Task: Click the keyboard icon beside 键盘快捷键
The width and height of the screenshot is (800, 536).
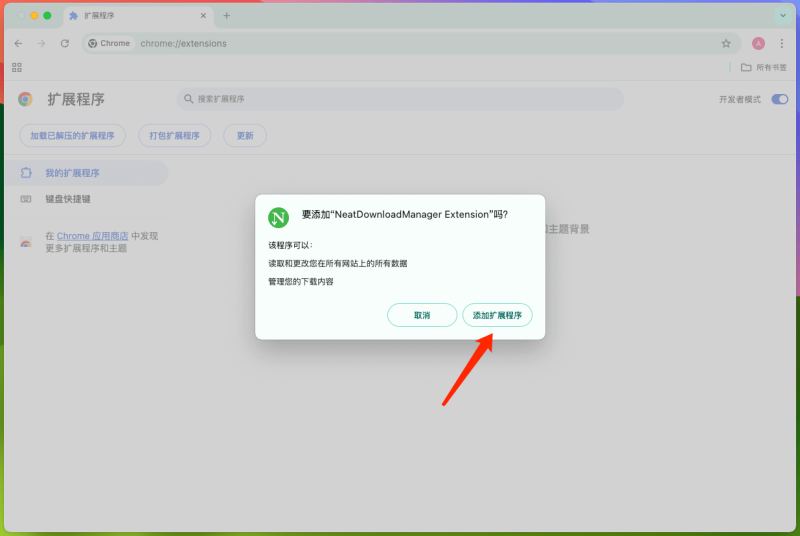Action: click(x=26, y=199)
